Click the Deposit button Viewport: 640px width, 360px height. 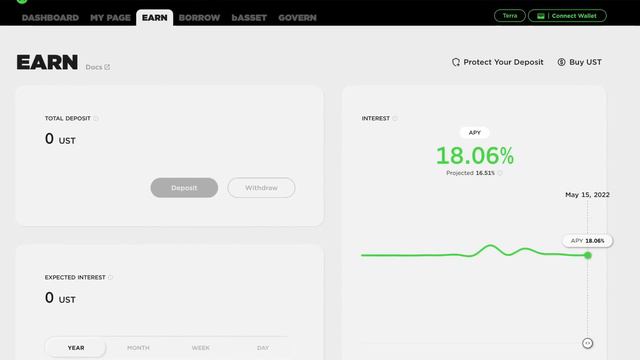184,188
